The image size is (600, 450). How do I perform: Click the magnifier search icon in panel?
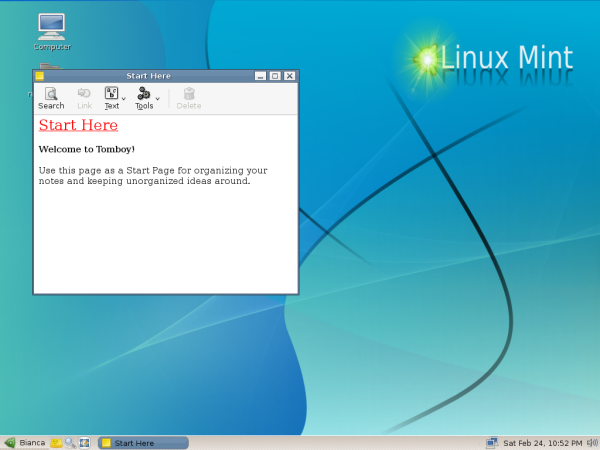[70, 442]
